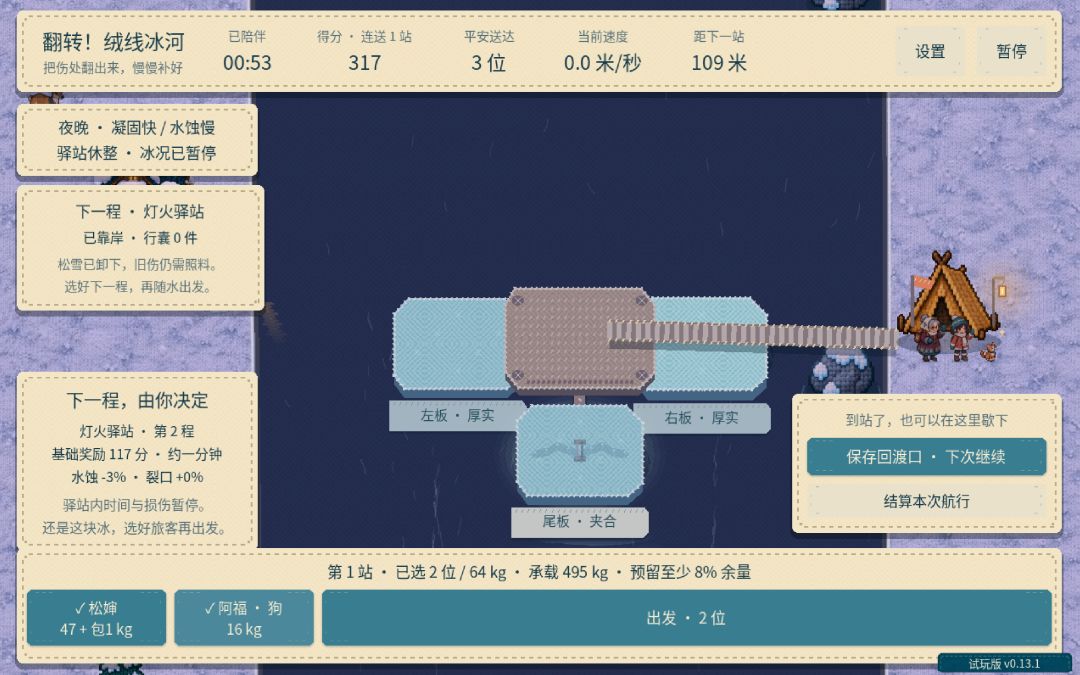Click the 下一程，由你决定 heading
The image size is (1080, 675).
[137, 400]
